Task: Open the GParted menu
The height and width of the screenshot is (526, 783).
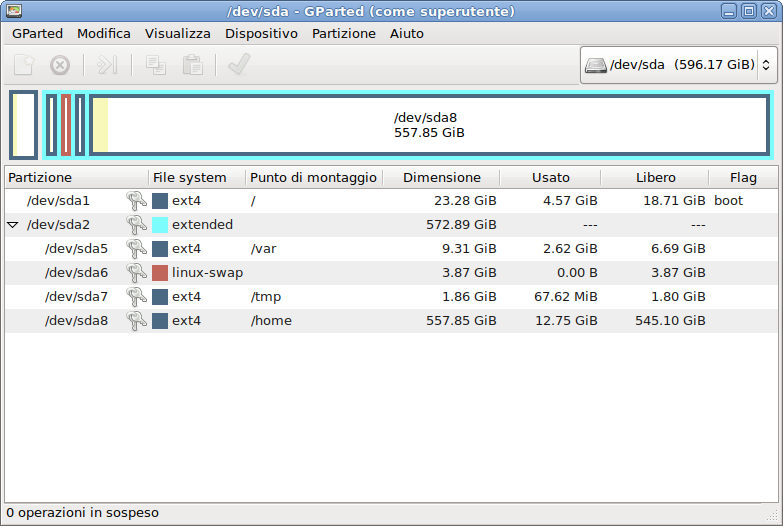Action: click(x=37, y=33)
